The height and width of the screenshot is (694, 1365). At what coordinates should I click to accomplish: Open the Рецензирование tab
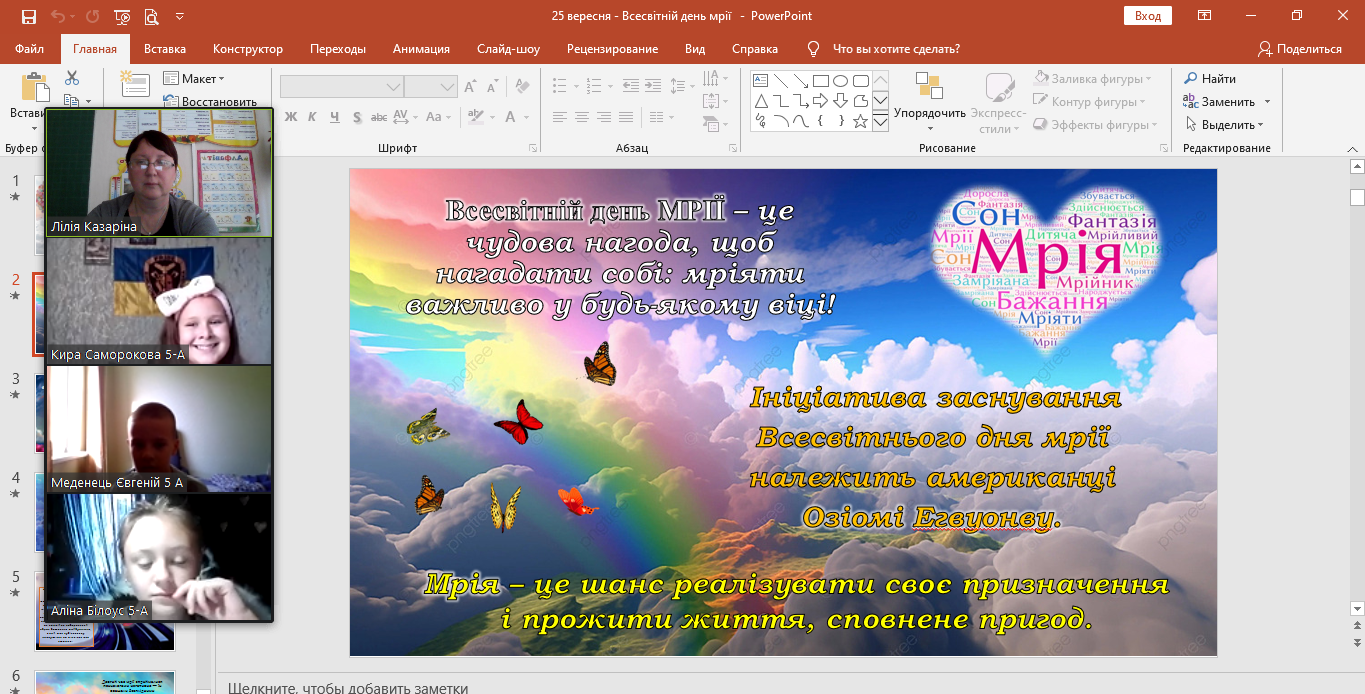point(612,48)
